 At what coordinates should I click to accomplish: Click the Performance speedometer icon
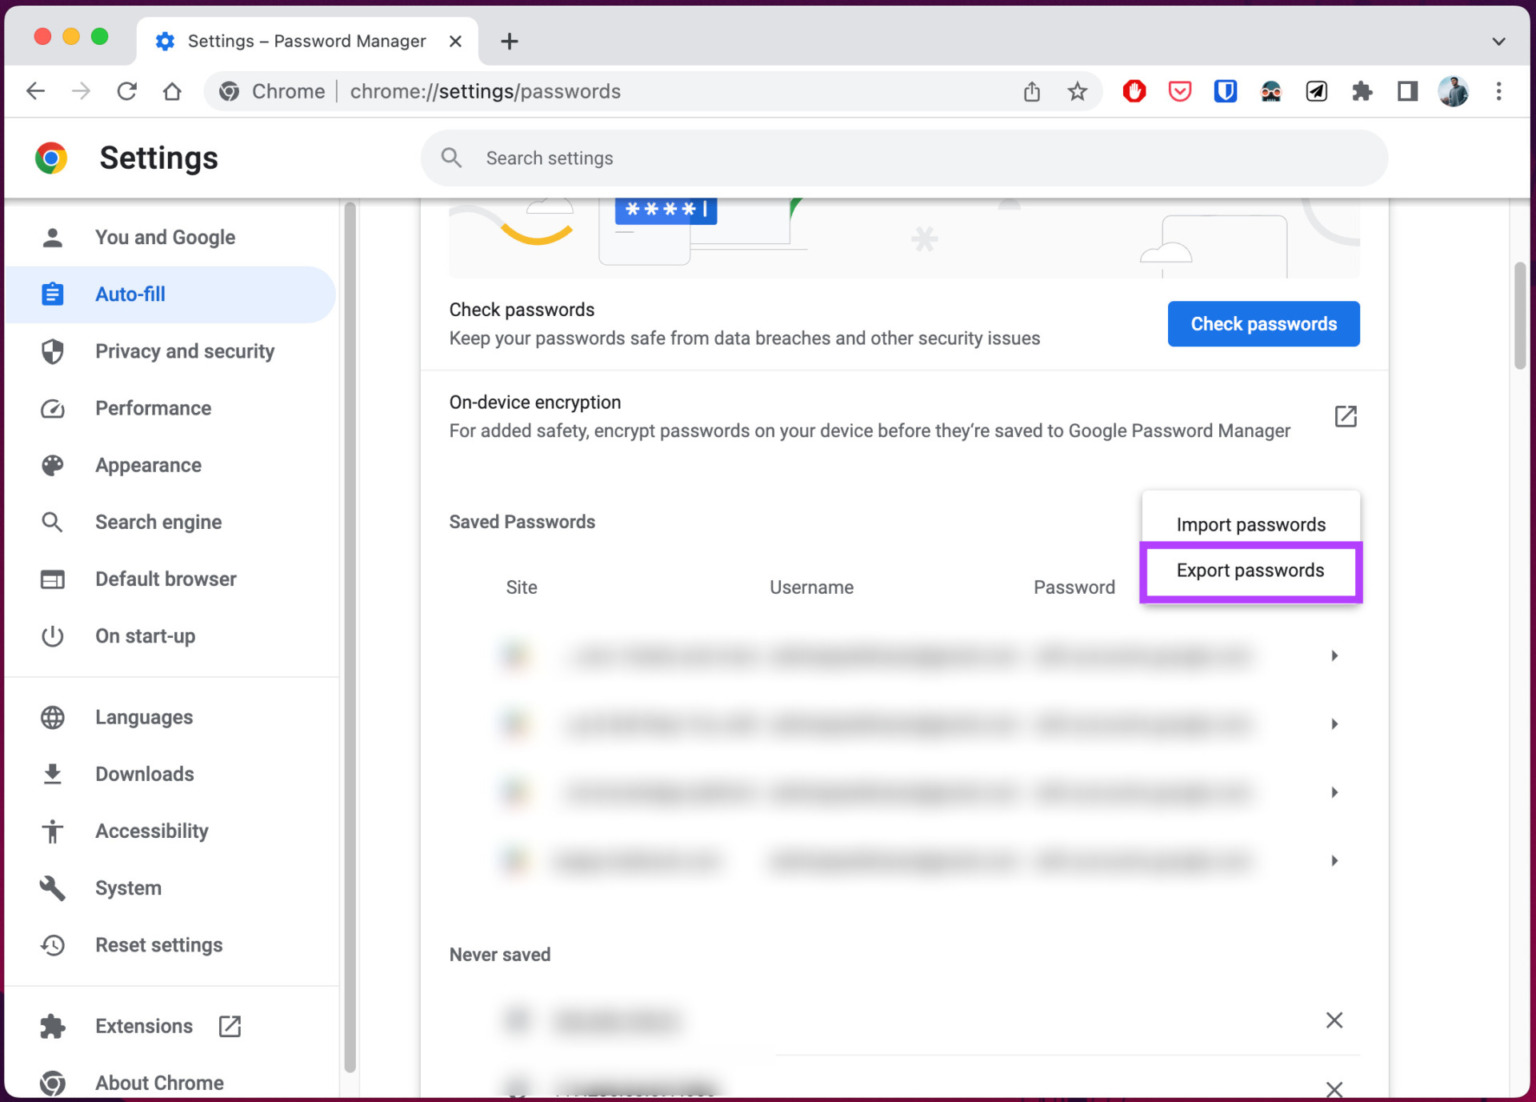(51, 408)
